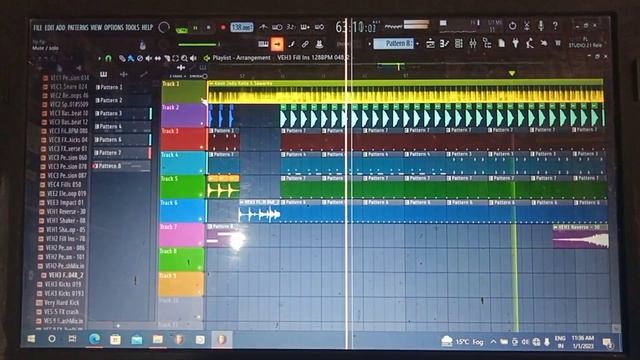Image resolution: width=640 pixels, height=360 pixels.
Task: Select the playlist select tool
Action: pos(176,58)
